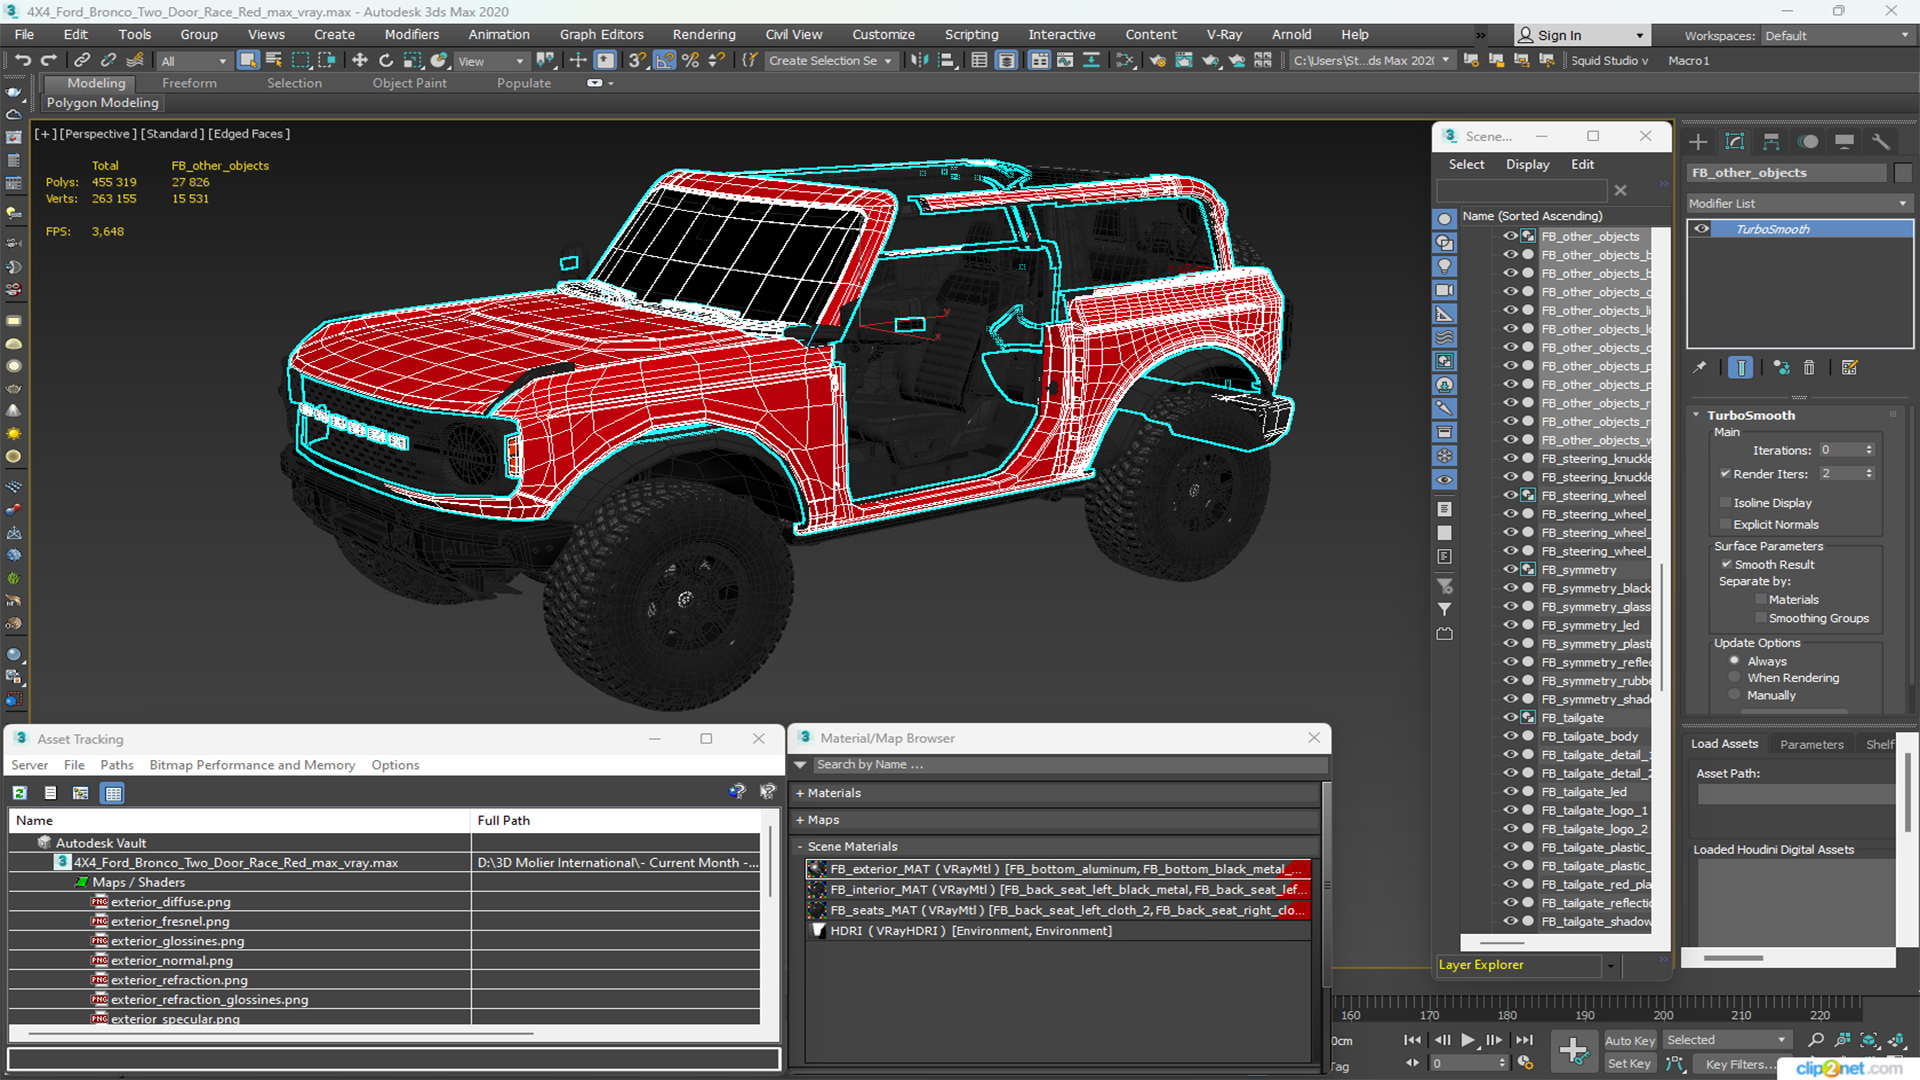The height and width of the screenshot is (1080, 1920).
Task: Open the Render Setup teapot icon
Action: [x=1157, y=60]
